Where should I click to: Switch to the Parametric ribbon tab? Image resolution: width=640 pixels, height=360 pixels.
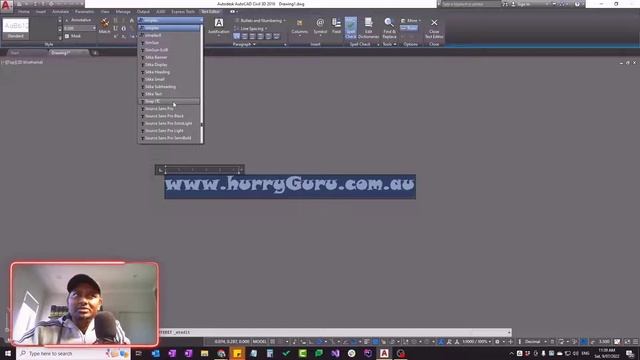84,12
